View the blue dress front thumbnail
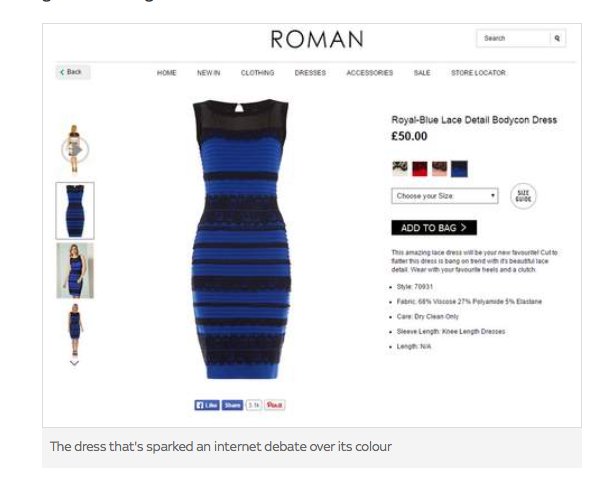This screenshot has width=596, height=477. (75, 211)
